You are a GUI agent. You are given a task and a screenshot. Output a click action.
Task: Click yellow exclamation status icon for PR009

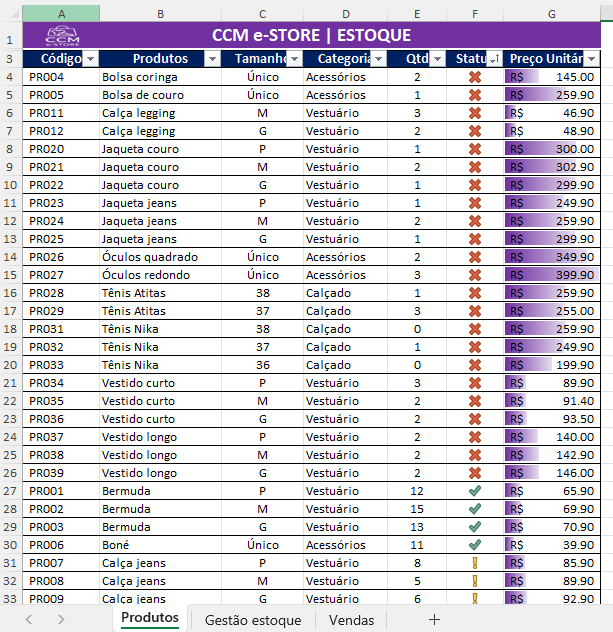pyautogui.click(x=475, y=598)
